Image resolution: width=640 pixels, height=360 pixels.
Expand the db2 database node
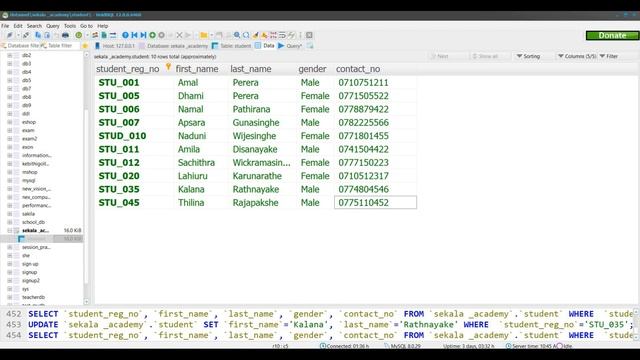[9, 55]
